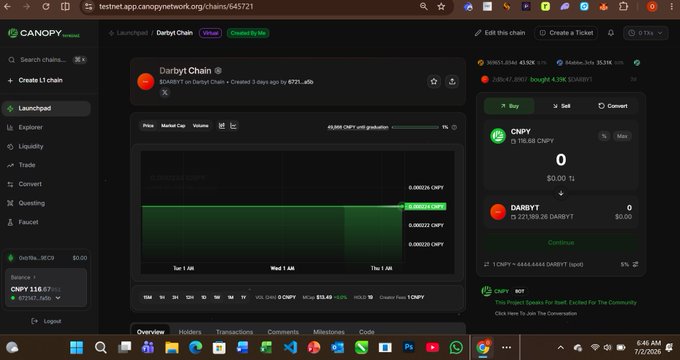Select the Market Cap chart mode
680x360 pixels.
pyautogui.click(x=173, y=126)
